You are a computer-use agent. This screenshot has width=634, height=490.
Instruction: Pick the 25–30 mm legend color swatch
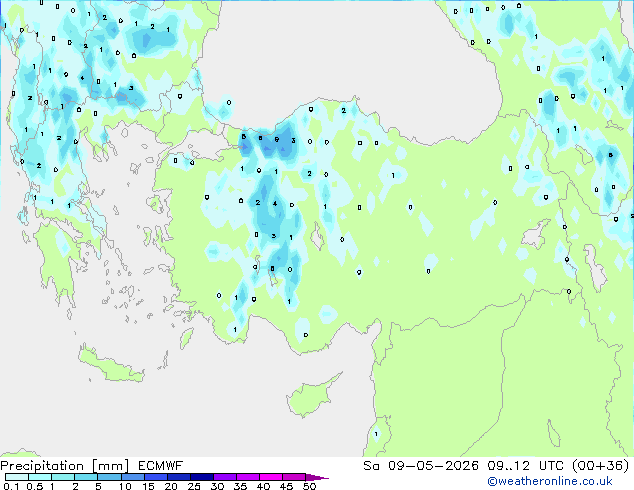click(201, 477)
